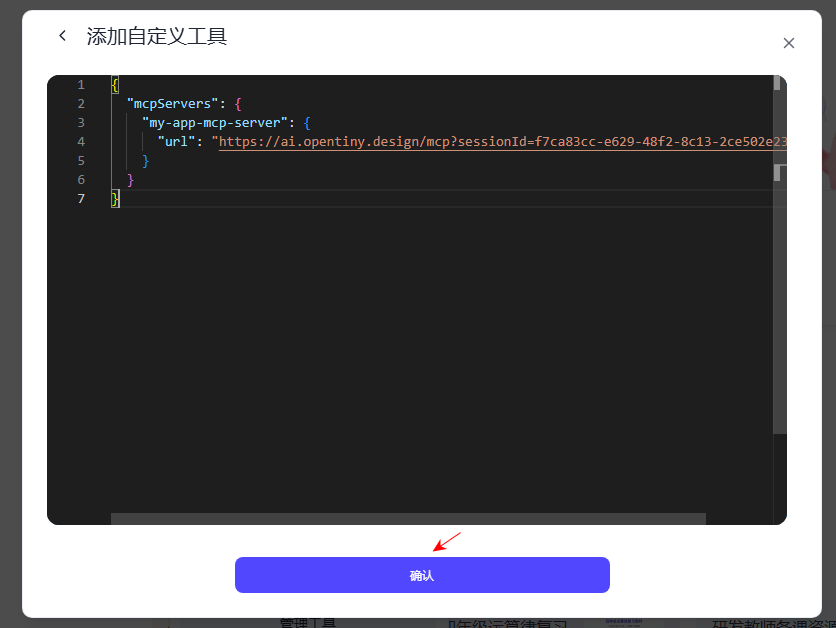Click the opening brace on line 1

click(x=115, y=85)
